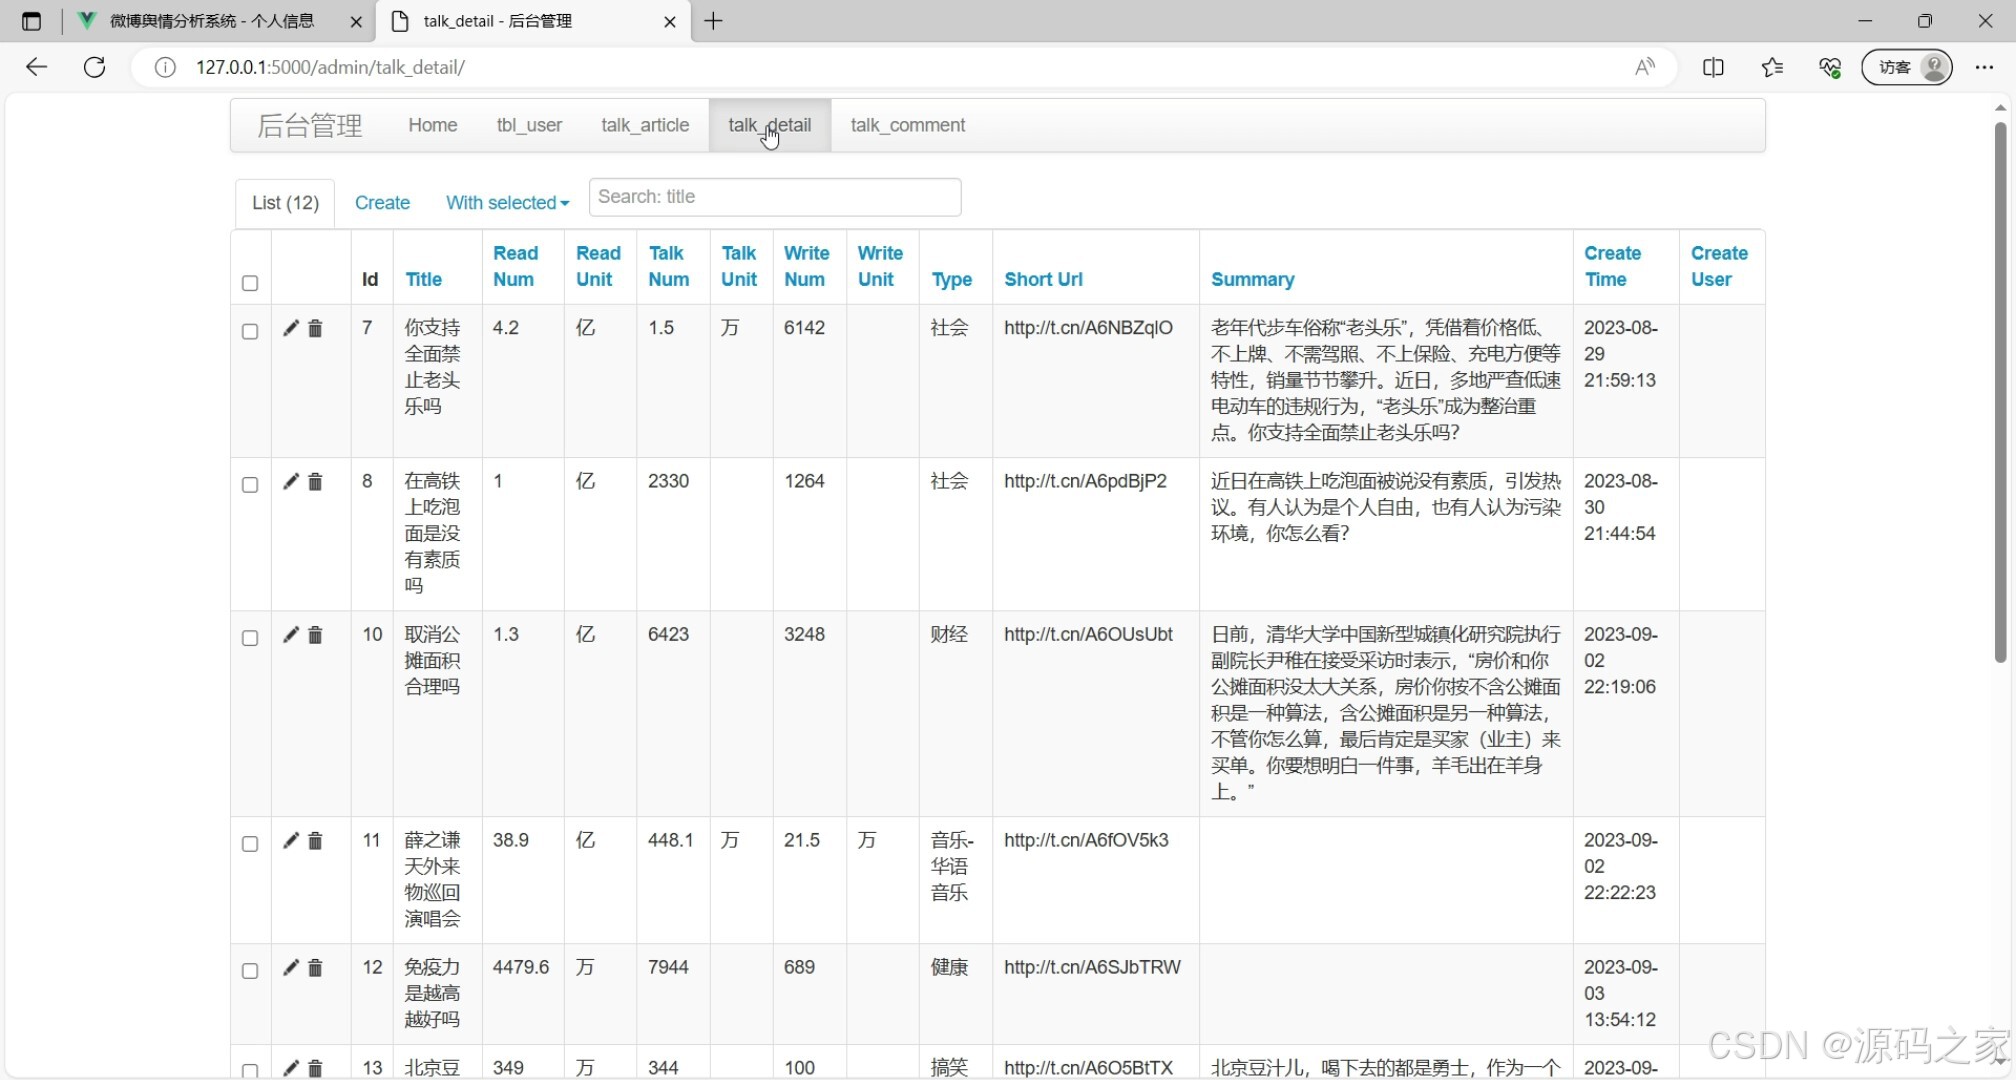Viewport: 2016px width, 1080px height.
Task: Navigate to the tbl_user page
Action: pyautogui.click(x=529, y=125)
